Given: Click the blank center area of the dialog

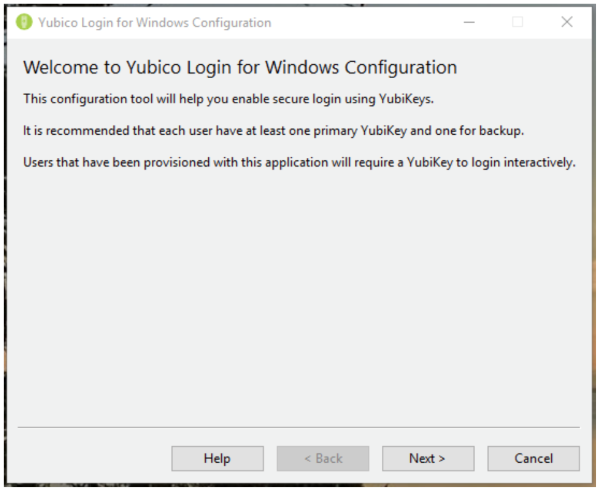Looking at the screenshot, I should (300, 300).
